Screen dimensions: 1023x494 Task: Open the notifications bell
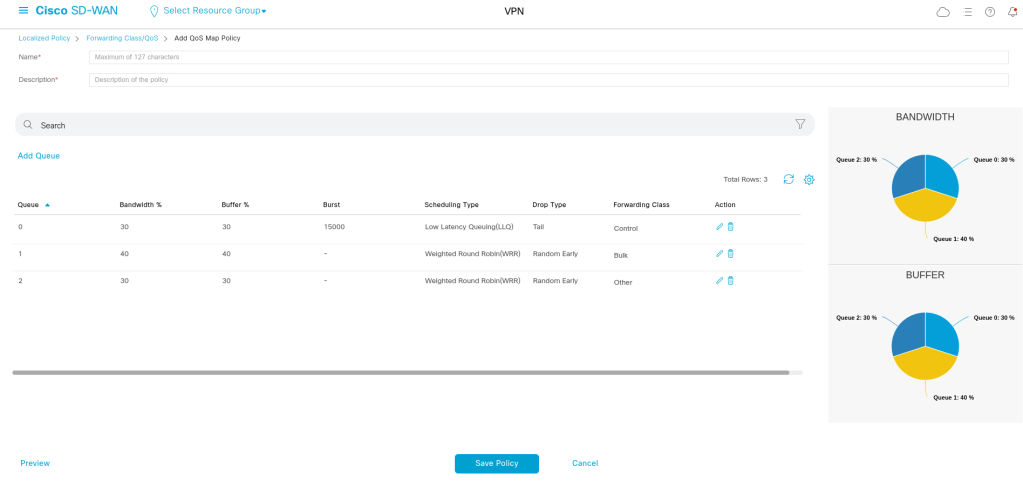[1011, 12]
